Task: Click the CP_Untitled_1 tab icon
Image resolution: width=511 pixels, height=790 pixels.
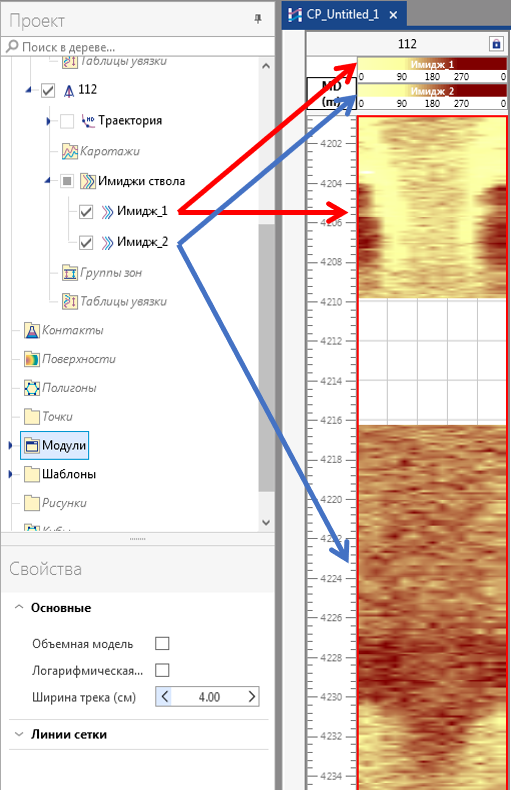Action: [x=295, y=15]
